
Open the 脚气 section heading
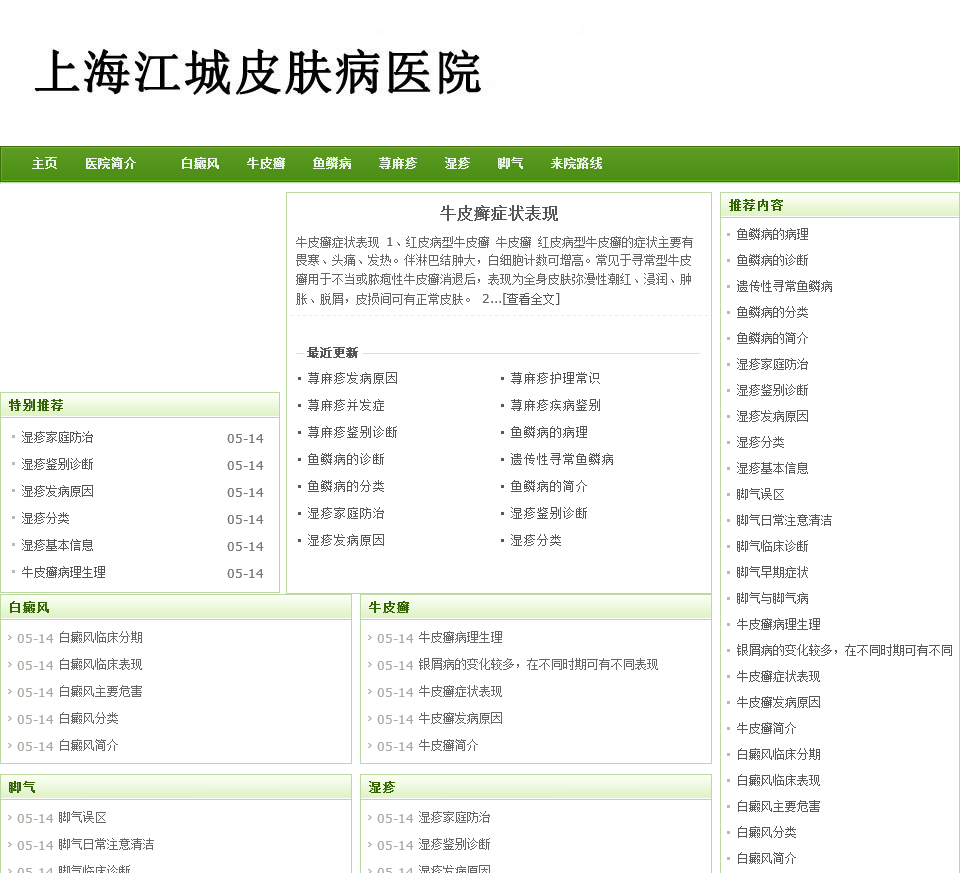(22, 787)
